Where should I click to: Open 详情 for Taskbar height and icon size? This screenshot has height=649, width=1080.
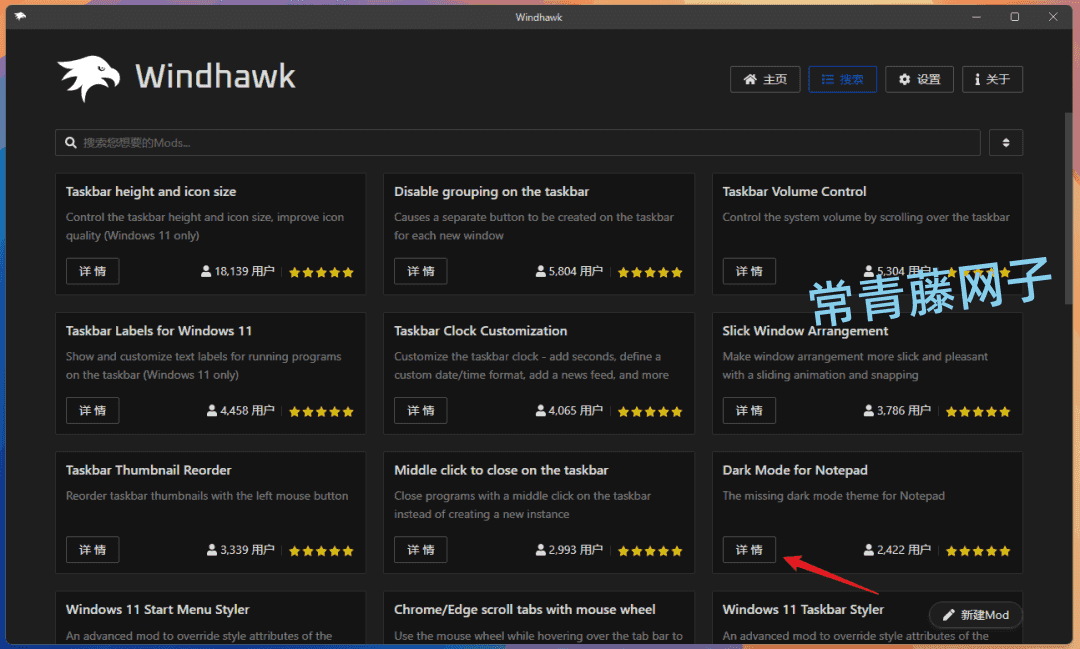(92, 271)
